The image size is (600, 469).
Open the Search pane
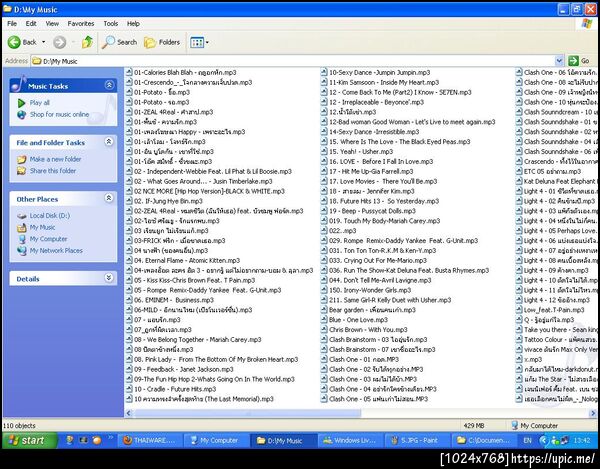click(x=120, y=42)
